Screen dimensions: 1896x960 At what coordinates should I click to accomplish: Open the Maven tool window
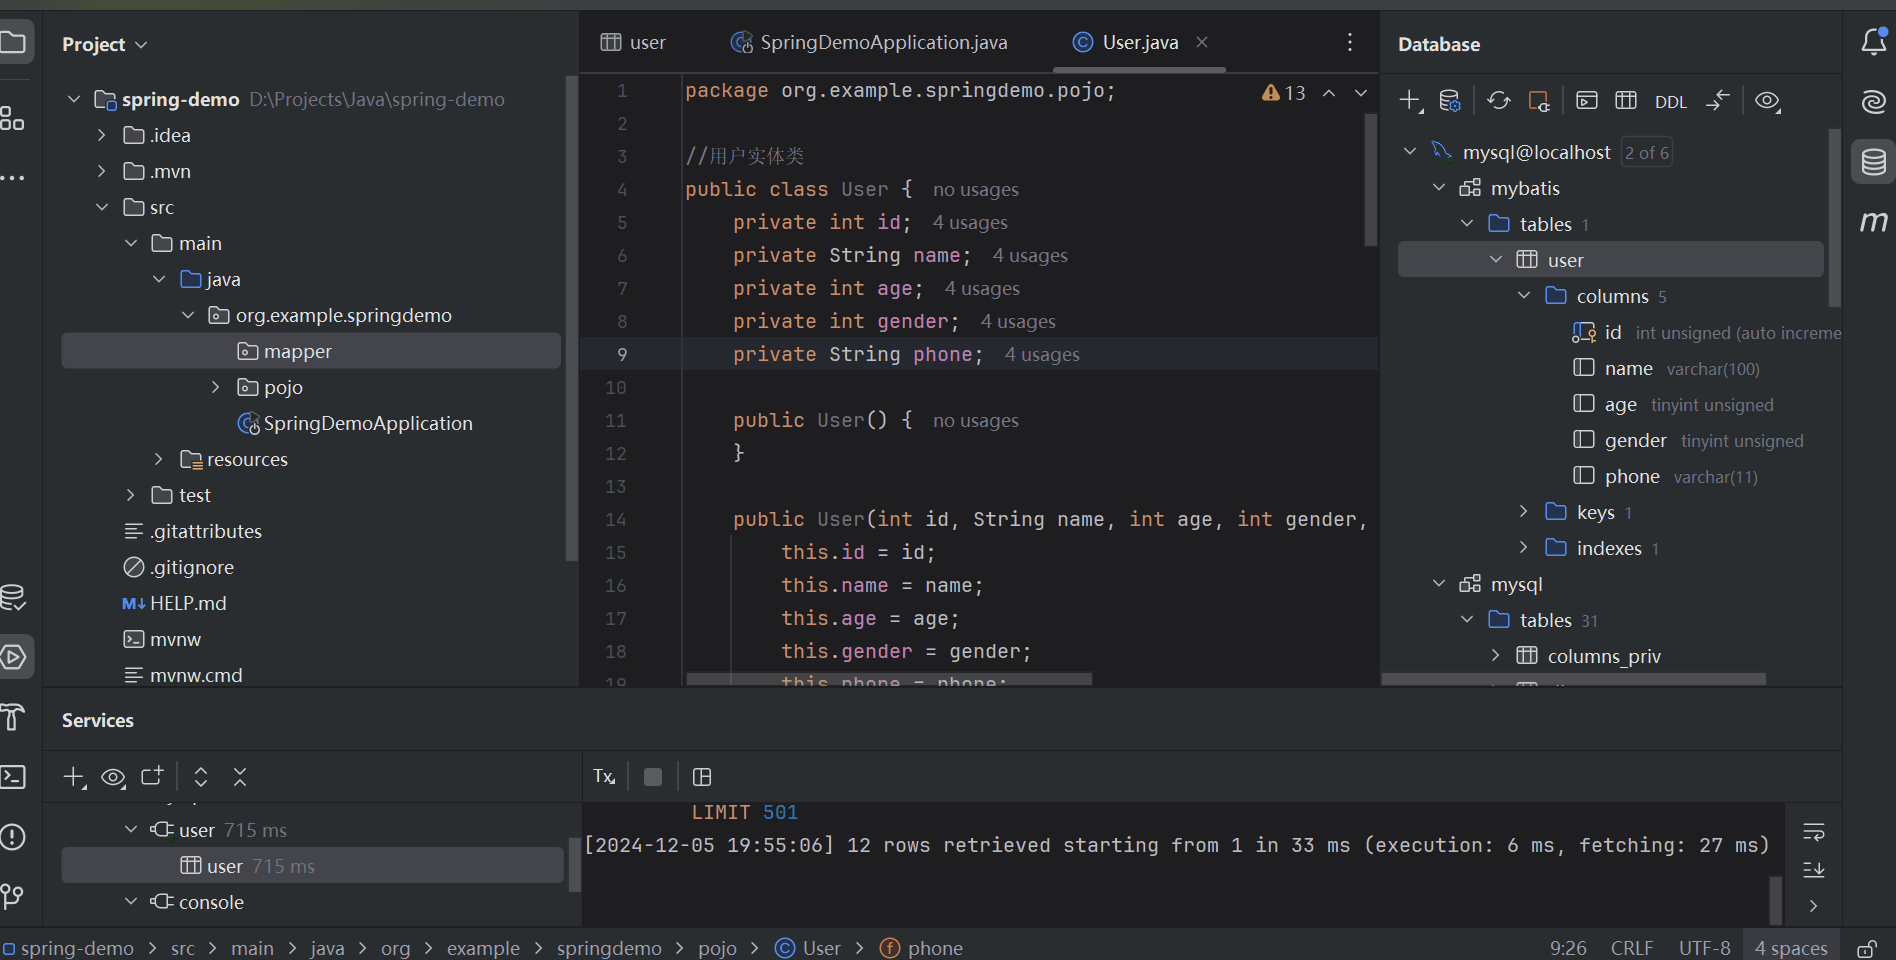pyautogui.click(x=1873, y=221)
